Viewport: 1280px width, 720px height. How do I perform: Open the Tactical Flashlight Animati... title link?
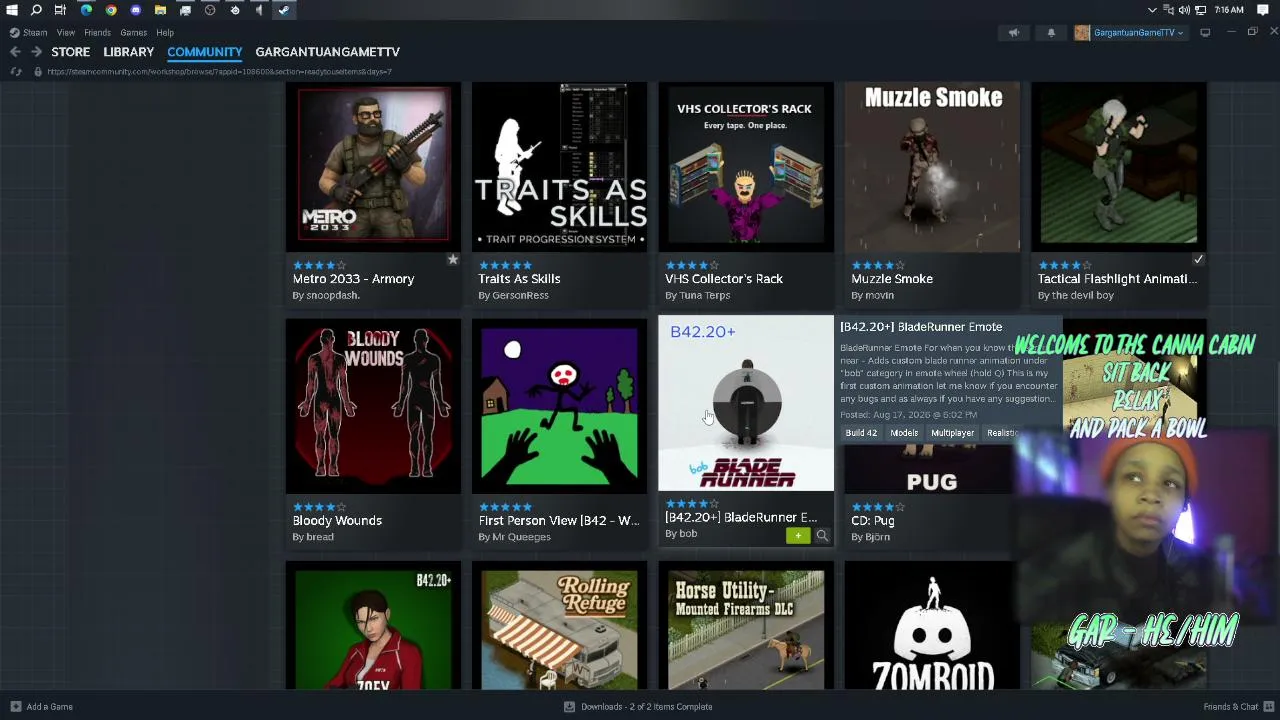(1117, 279)
